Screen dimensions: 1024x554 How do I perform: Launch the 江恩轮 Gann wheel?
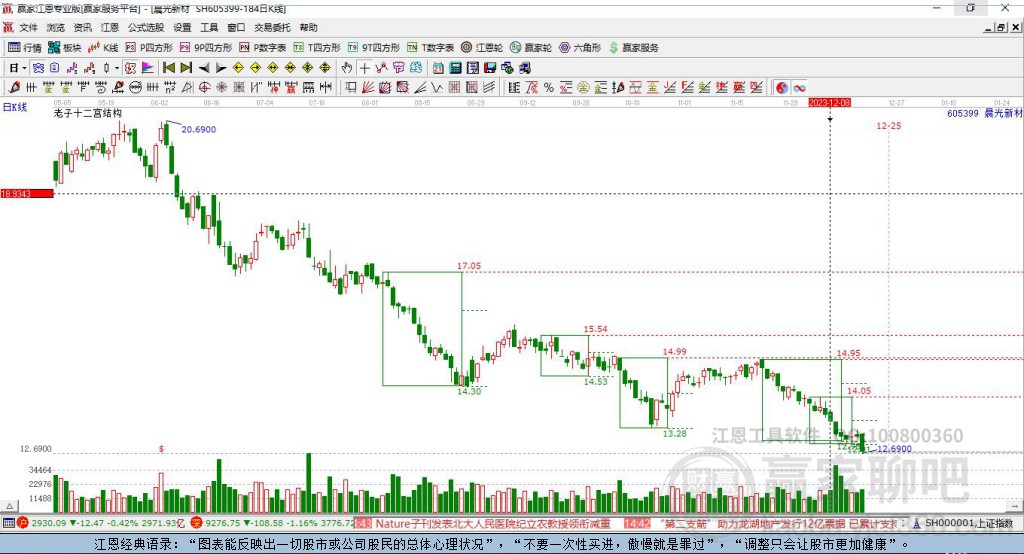[482, 48]
